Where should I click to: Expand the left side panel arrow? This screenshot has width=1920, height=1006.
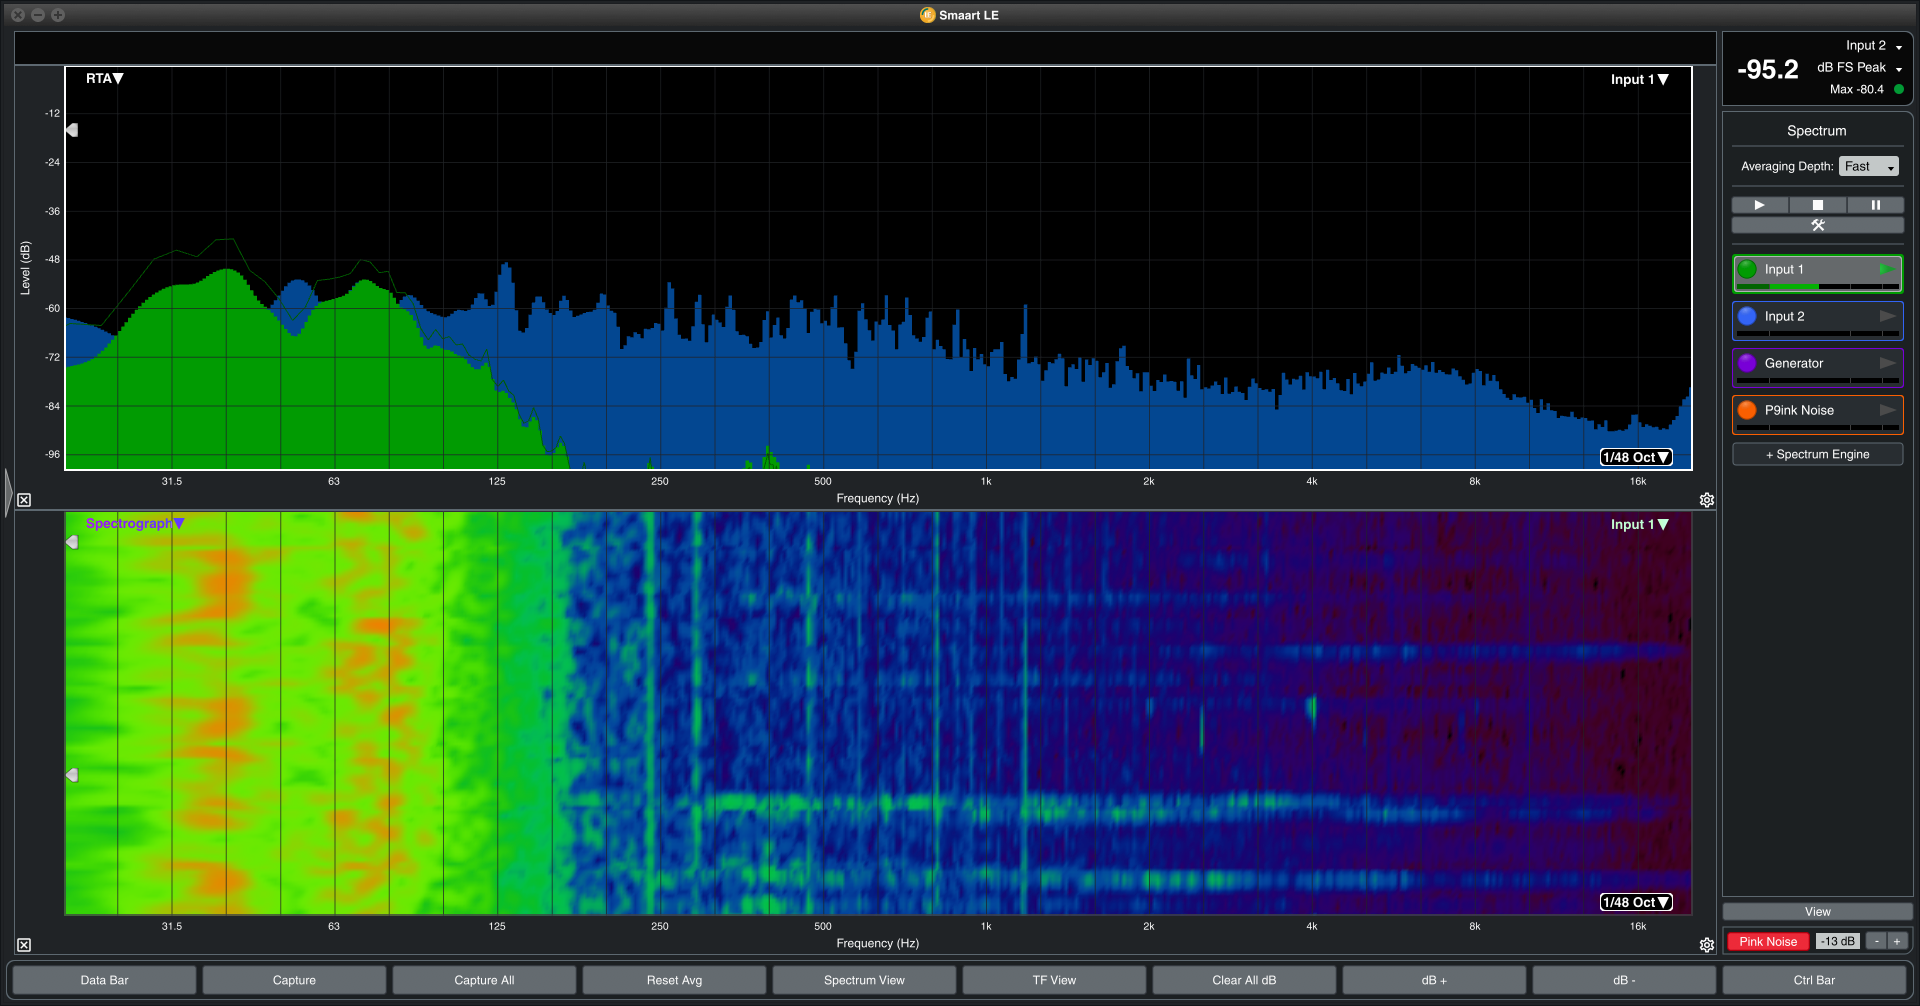[8, 492]
